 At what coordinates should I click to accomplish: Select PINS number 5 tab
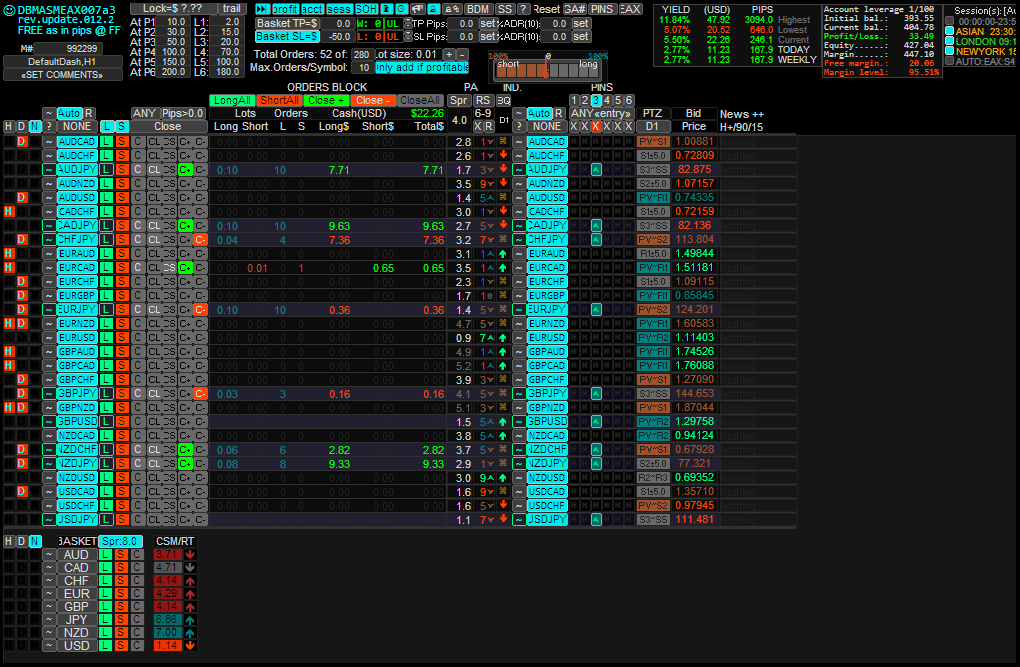point(618,100)
